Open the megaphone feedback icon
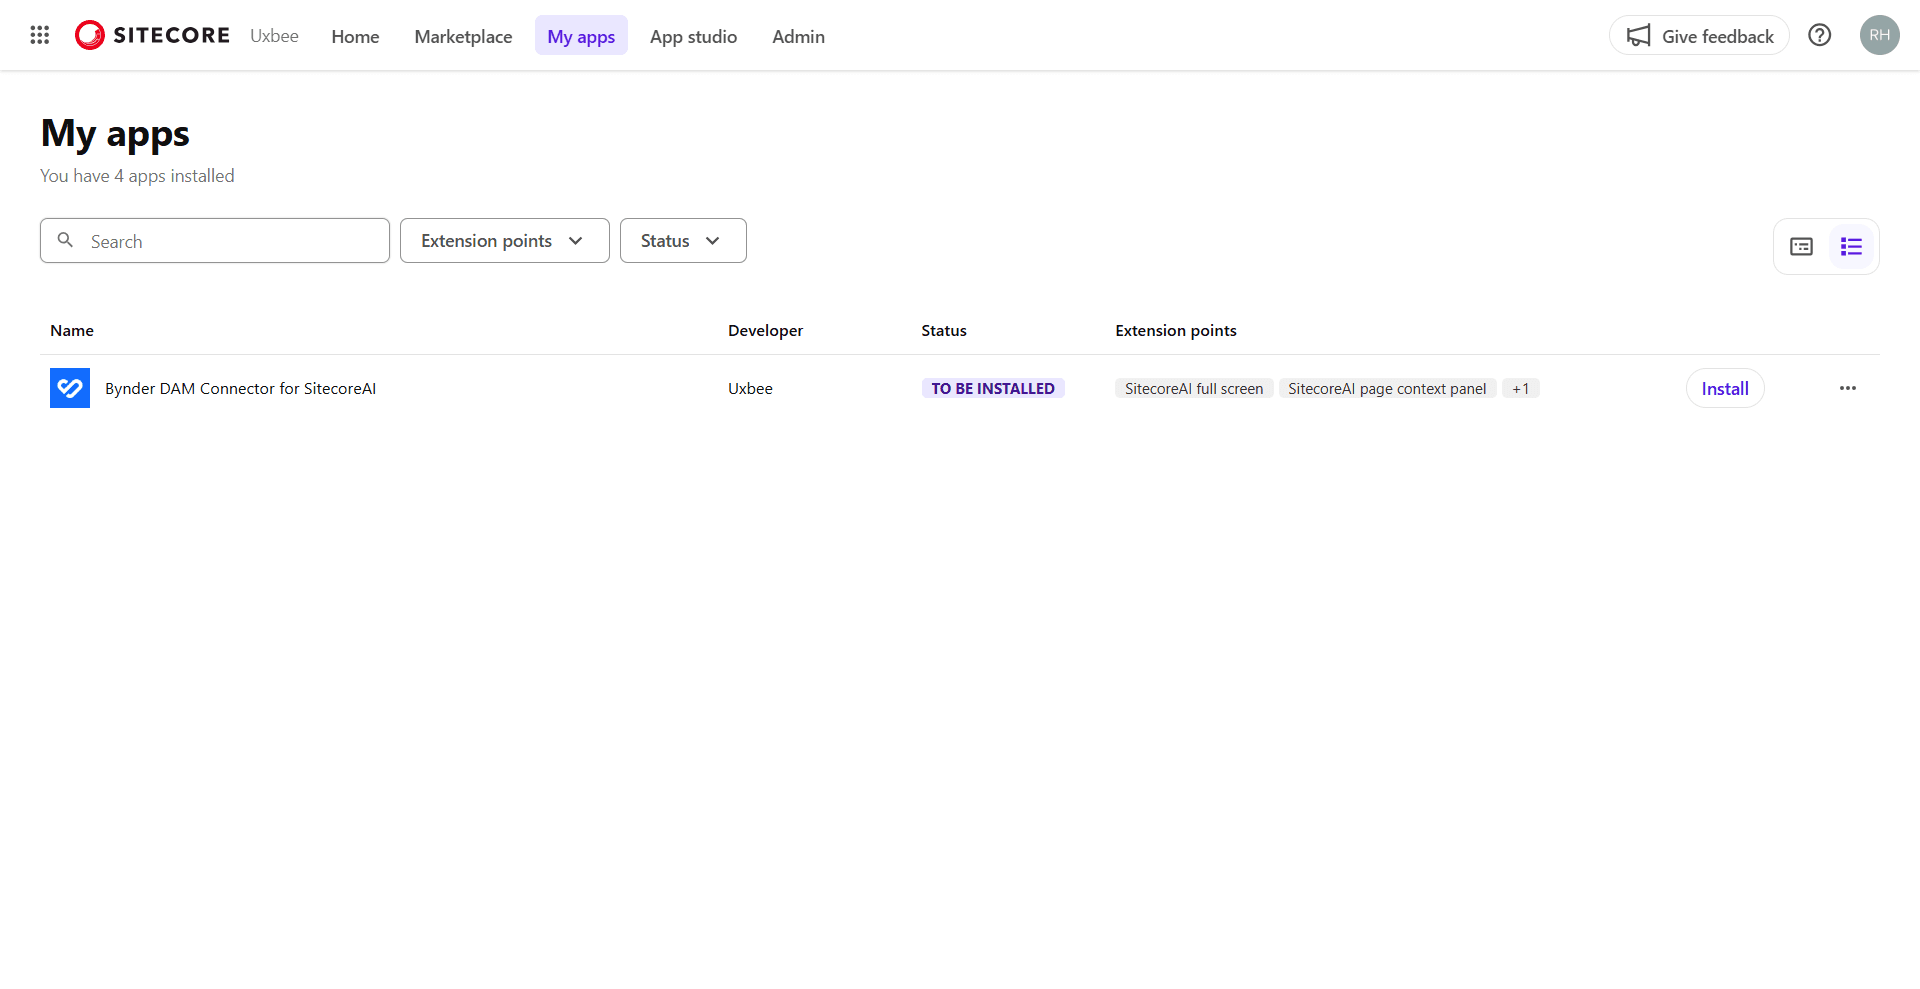Viewport: 1920px width, 989px height. [1637, 35]
